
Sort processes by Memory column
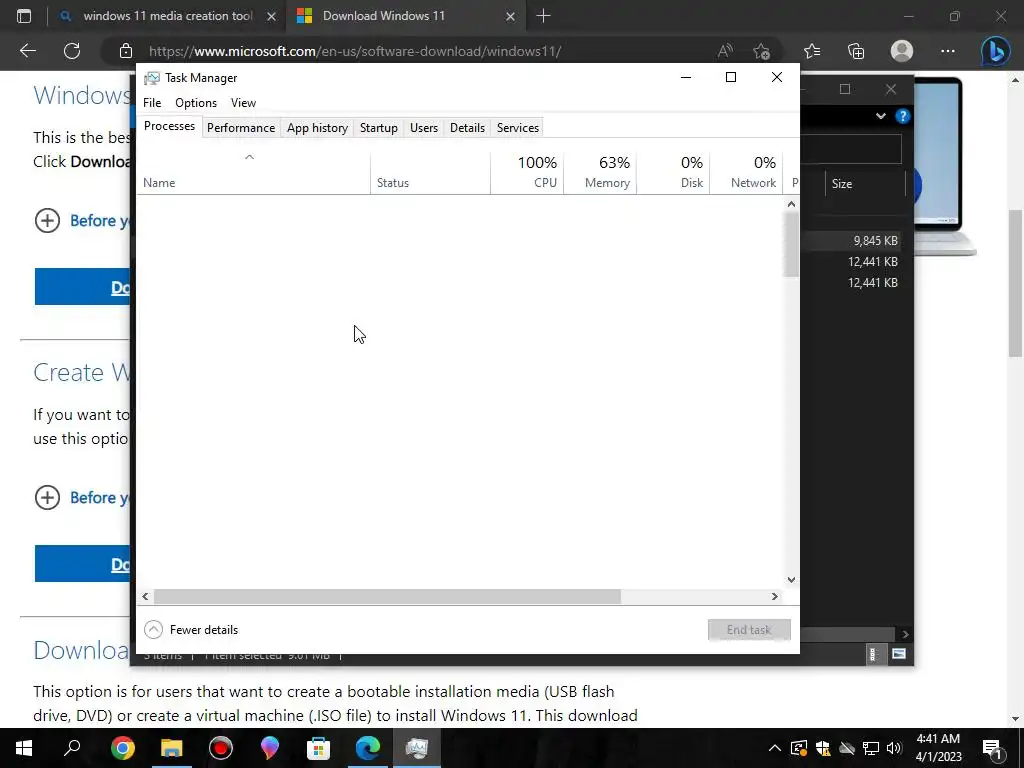tap(600, 173)
